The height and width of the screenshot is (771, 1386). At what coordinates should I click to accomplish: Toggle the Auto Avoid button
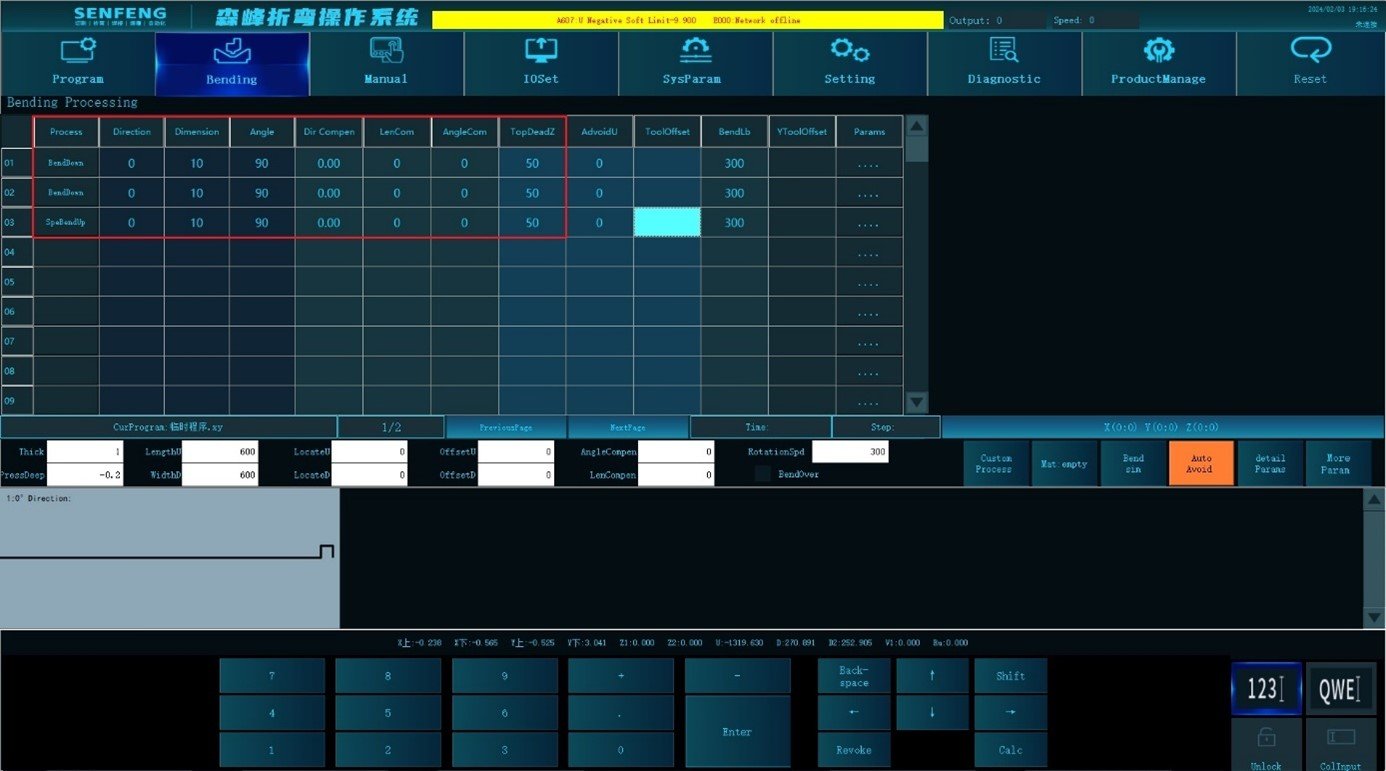point(1200,463)
